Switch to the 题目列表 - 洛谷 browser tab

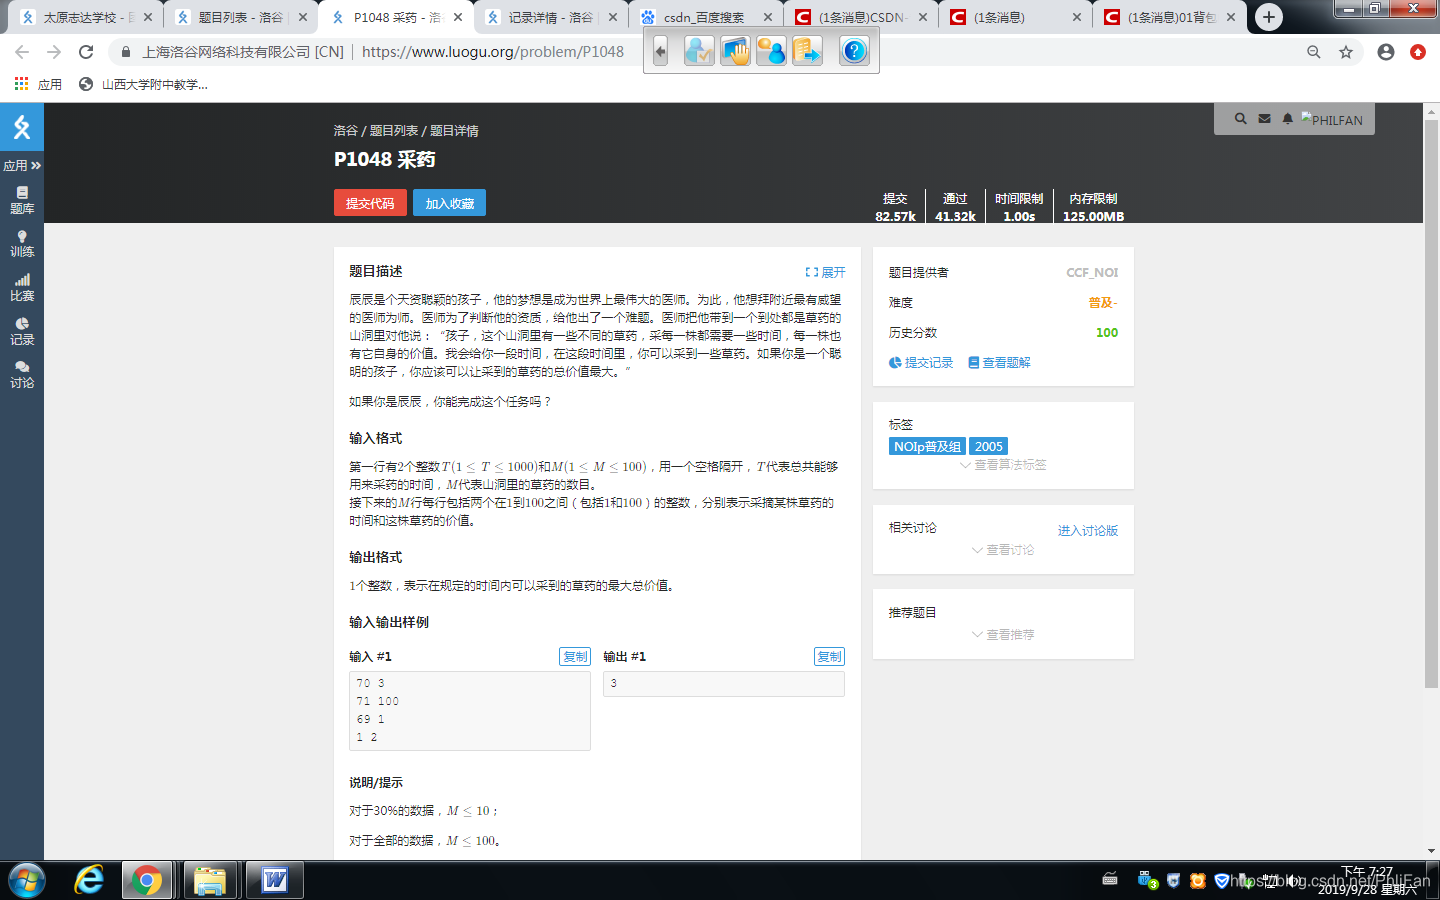240,17
